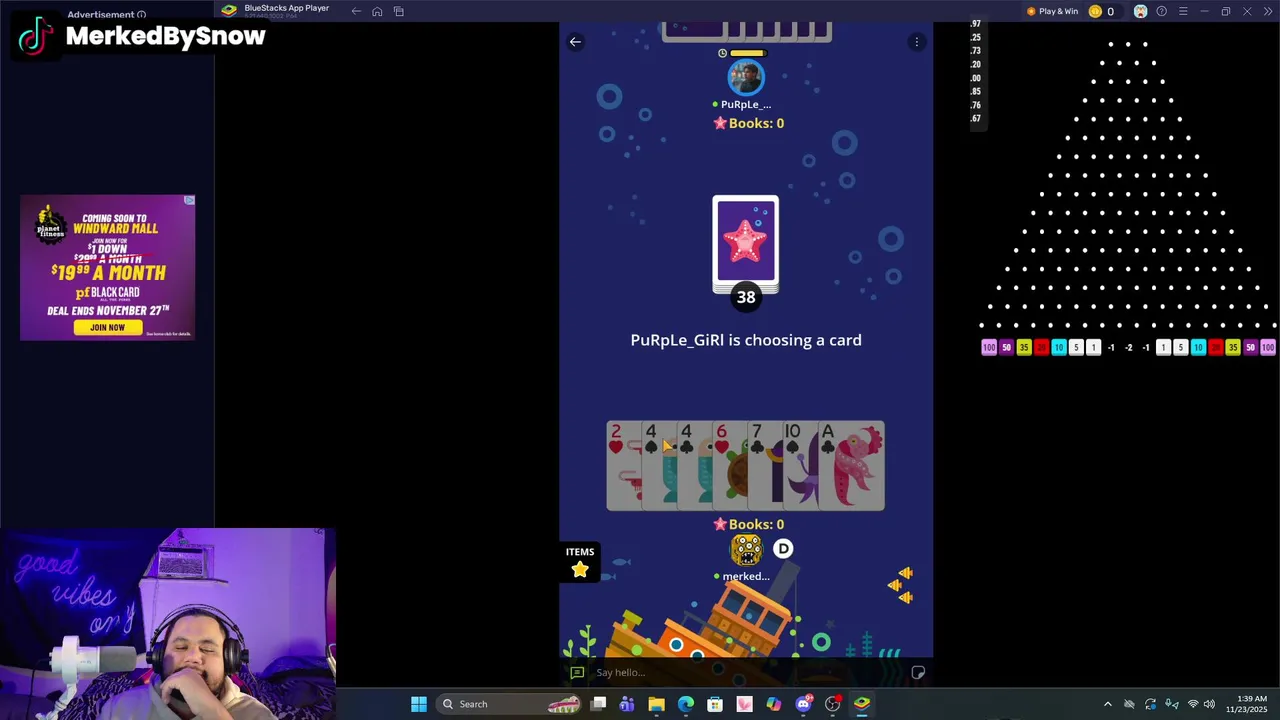Viewport: 1280px width, 720px height.
Task: Click JOIN NOW in Planet Fitness ad
Action: [107, 327]
